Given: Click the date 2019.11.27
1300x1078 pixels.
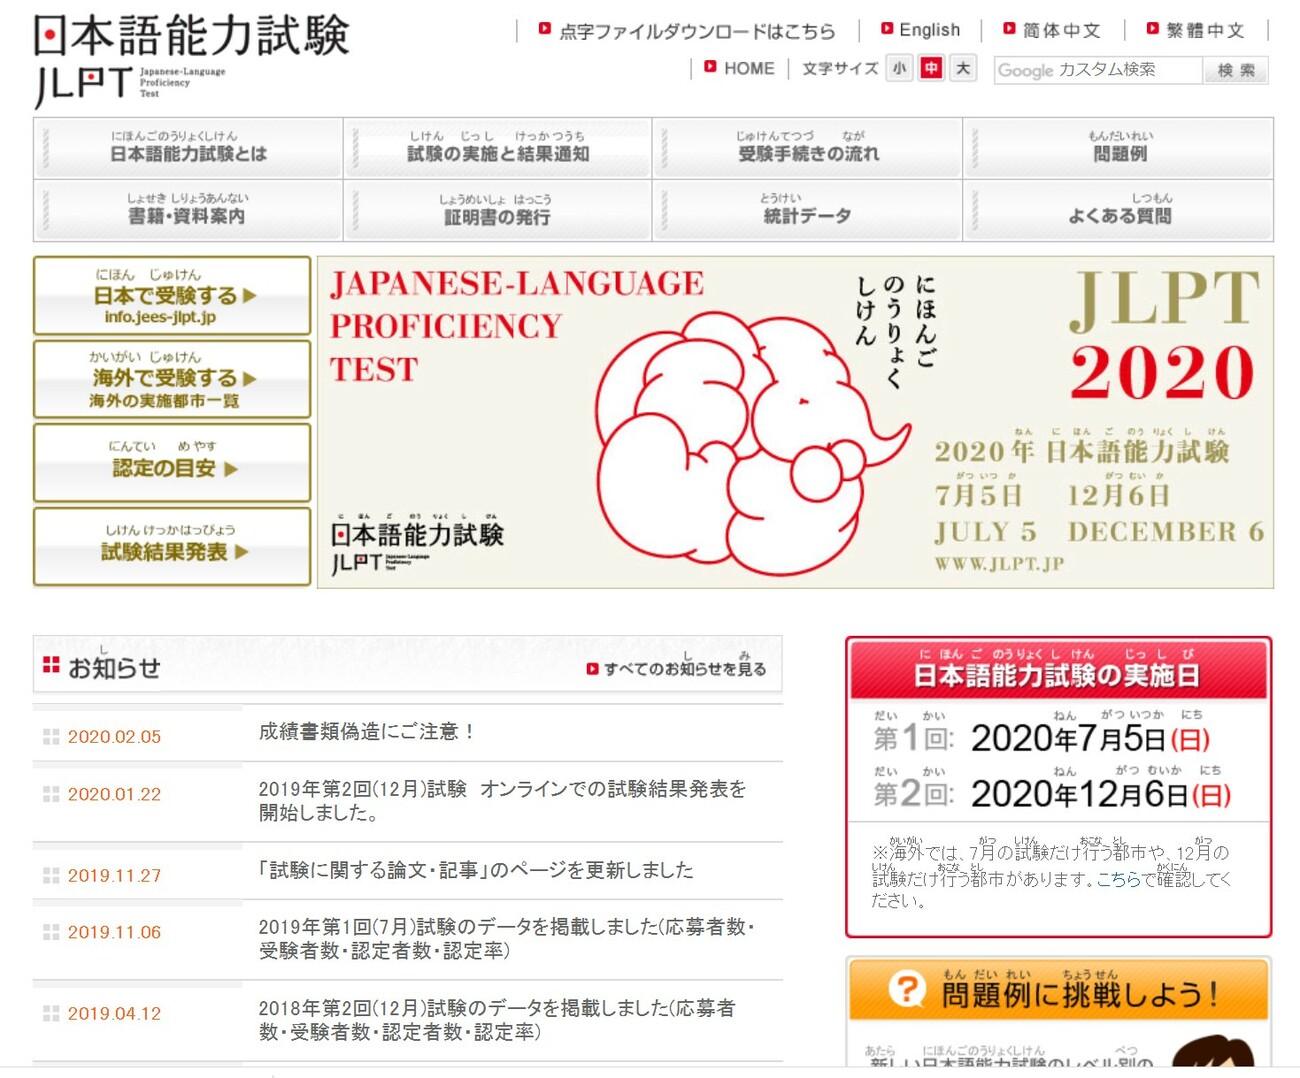Looking at the screenshot, I should click(114, 876).
